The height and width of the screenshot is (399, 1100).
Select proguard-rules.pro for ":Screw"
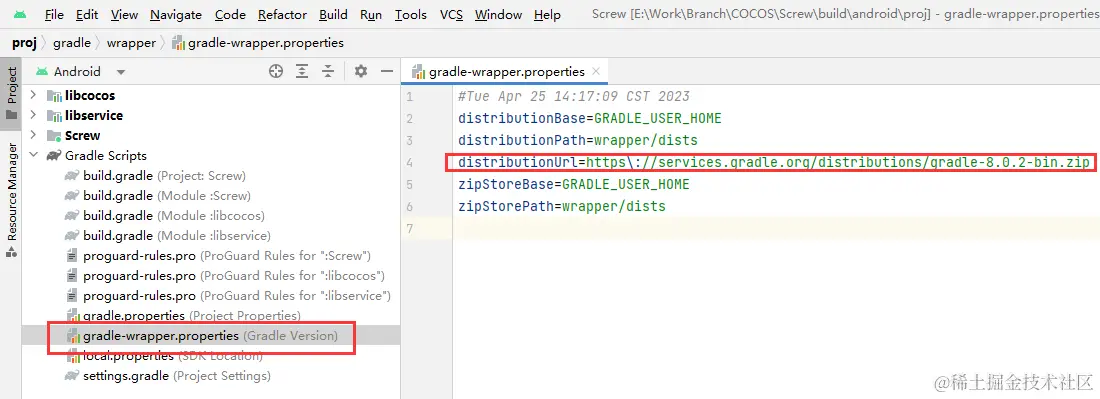pyautogui.click(x=227, y=256)
